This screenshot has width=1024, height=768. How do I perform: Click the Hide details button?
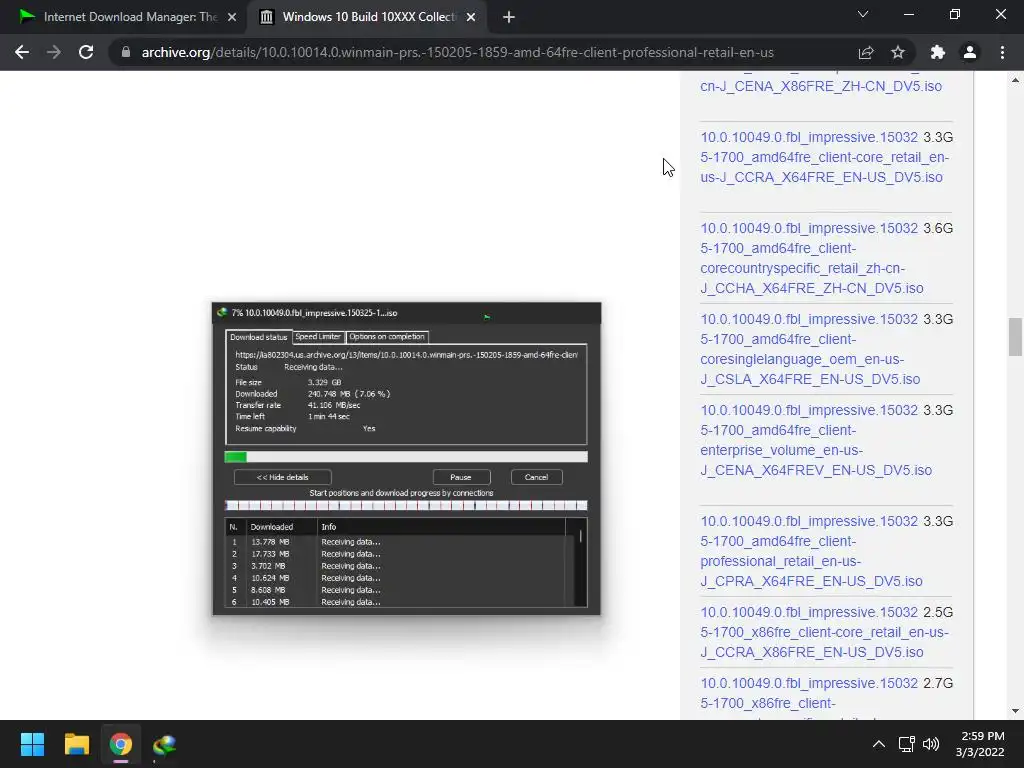pyautogui.click(x=283, y=477)
